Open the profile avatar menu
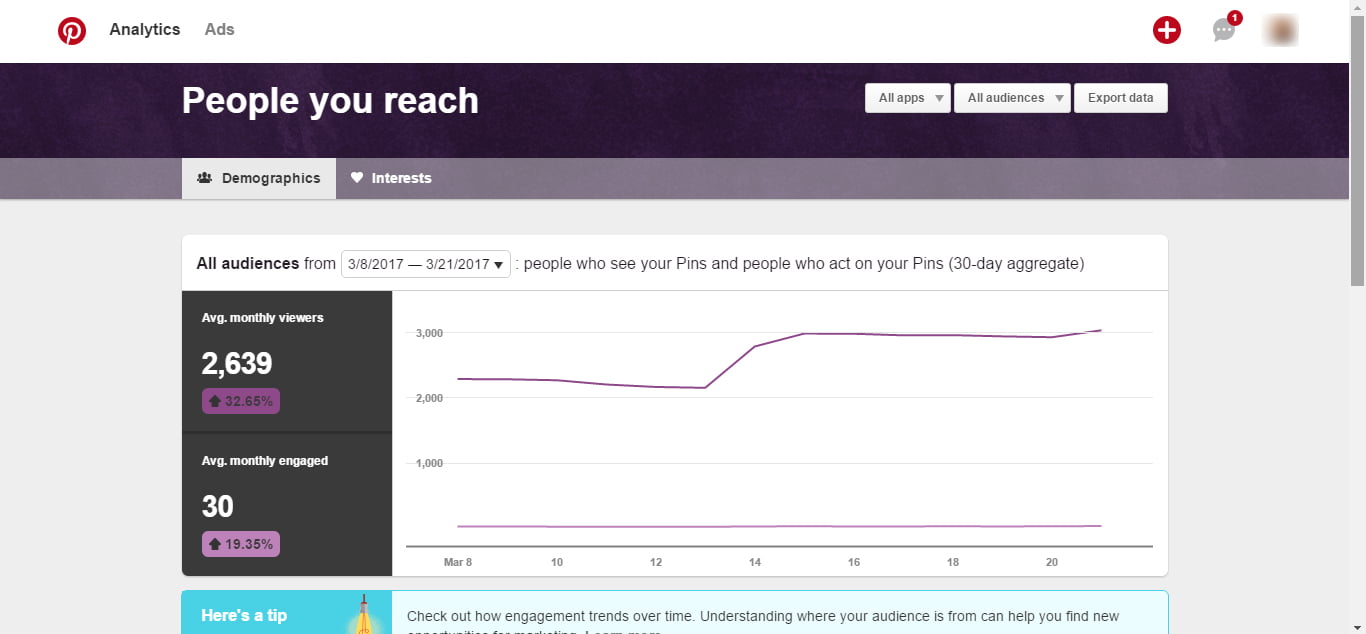The width and height of the screenshot is (1366, 634). point(1280,30)
